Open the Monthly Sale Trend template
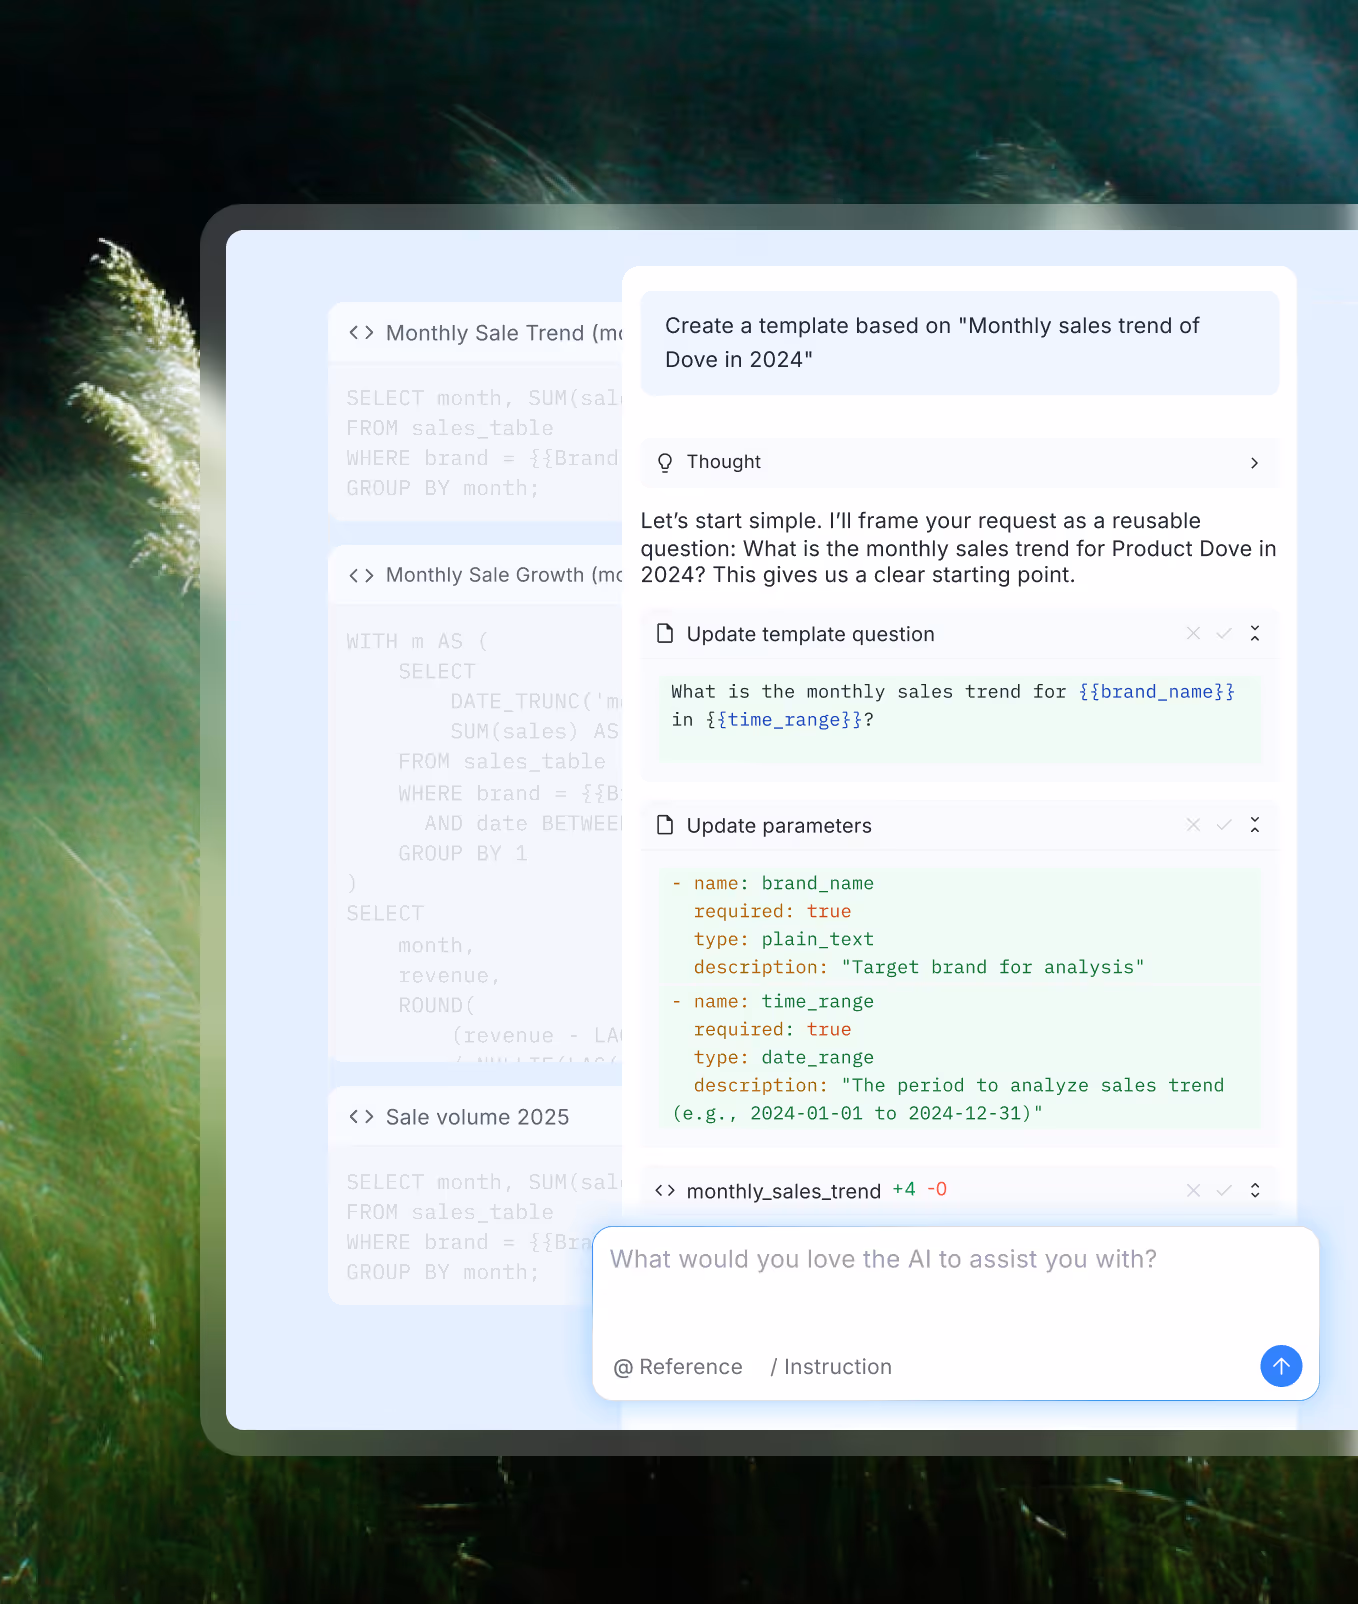This screenshot has height=1604, width=1358. click(x=485, y=333)
